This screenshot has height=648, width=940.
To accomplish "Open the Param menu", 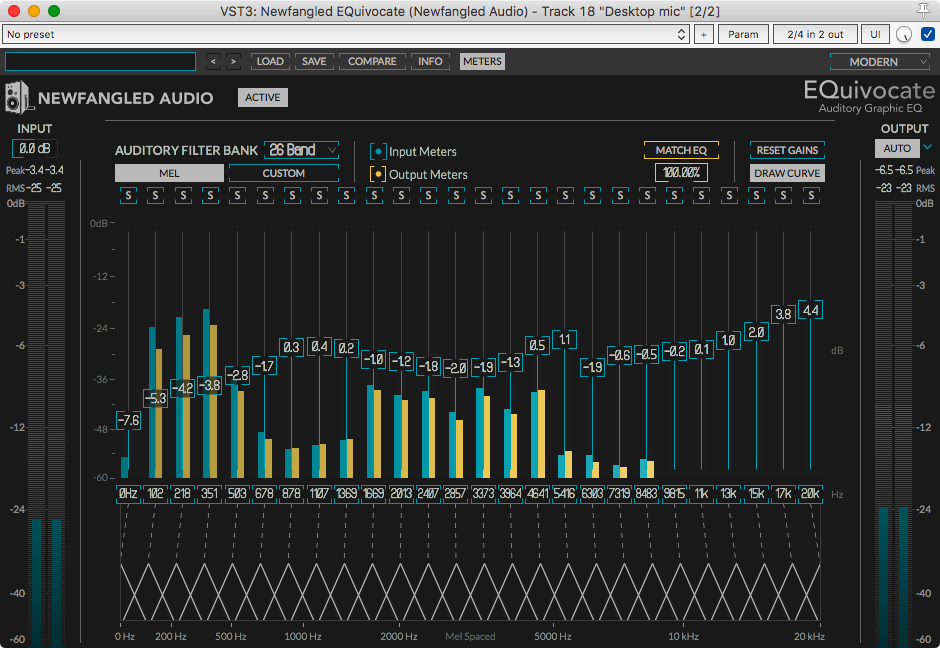I will (743, 34).
